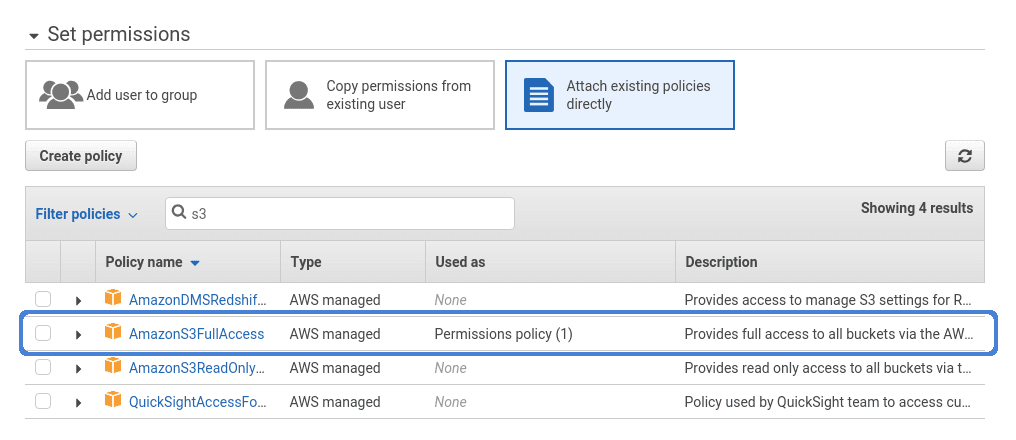Click the read only access description text
Screen dimensions: 1016x440
pyautogui.click(x=828, y=368)
